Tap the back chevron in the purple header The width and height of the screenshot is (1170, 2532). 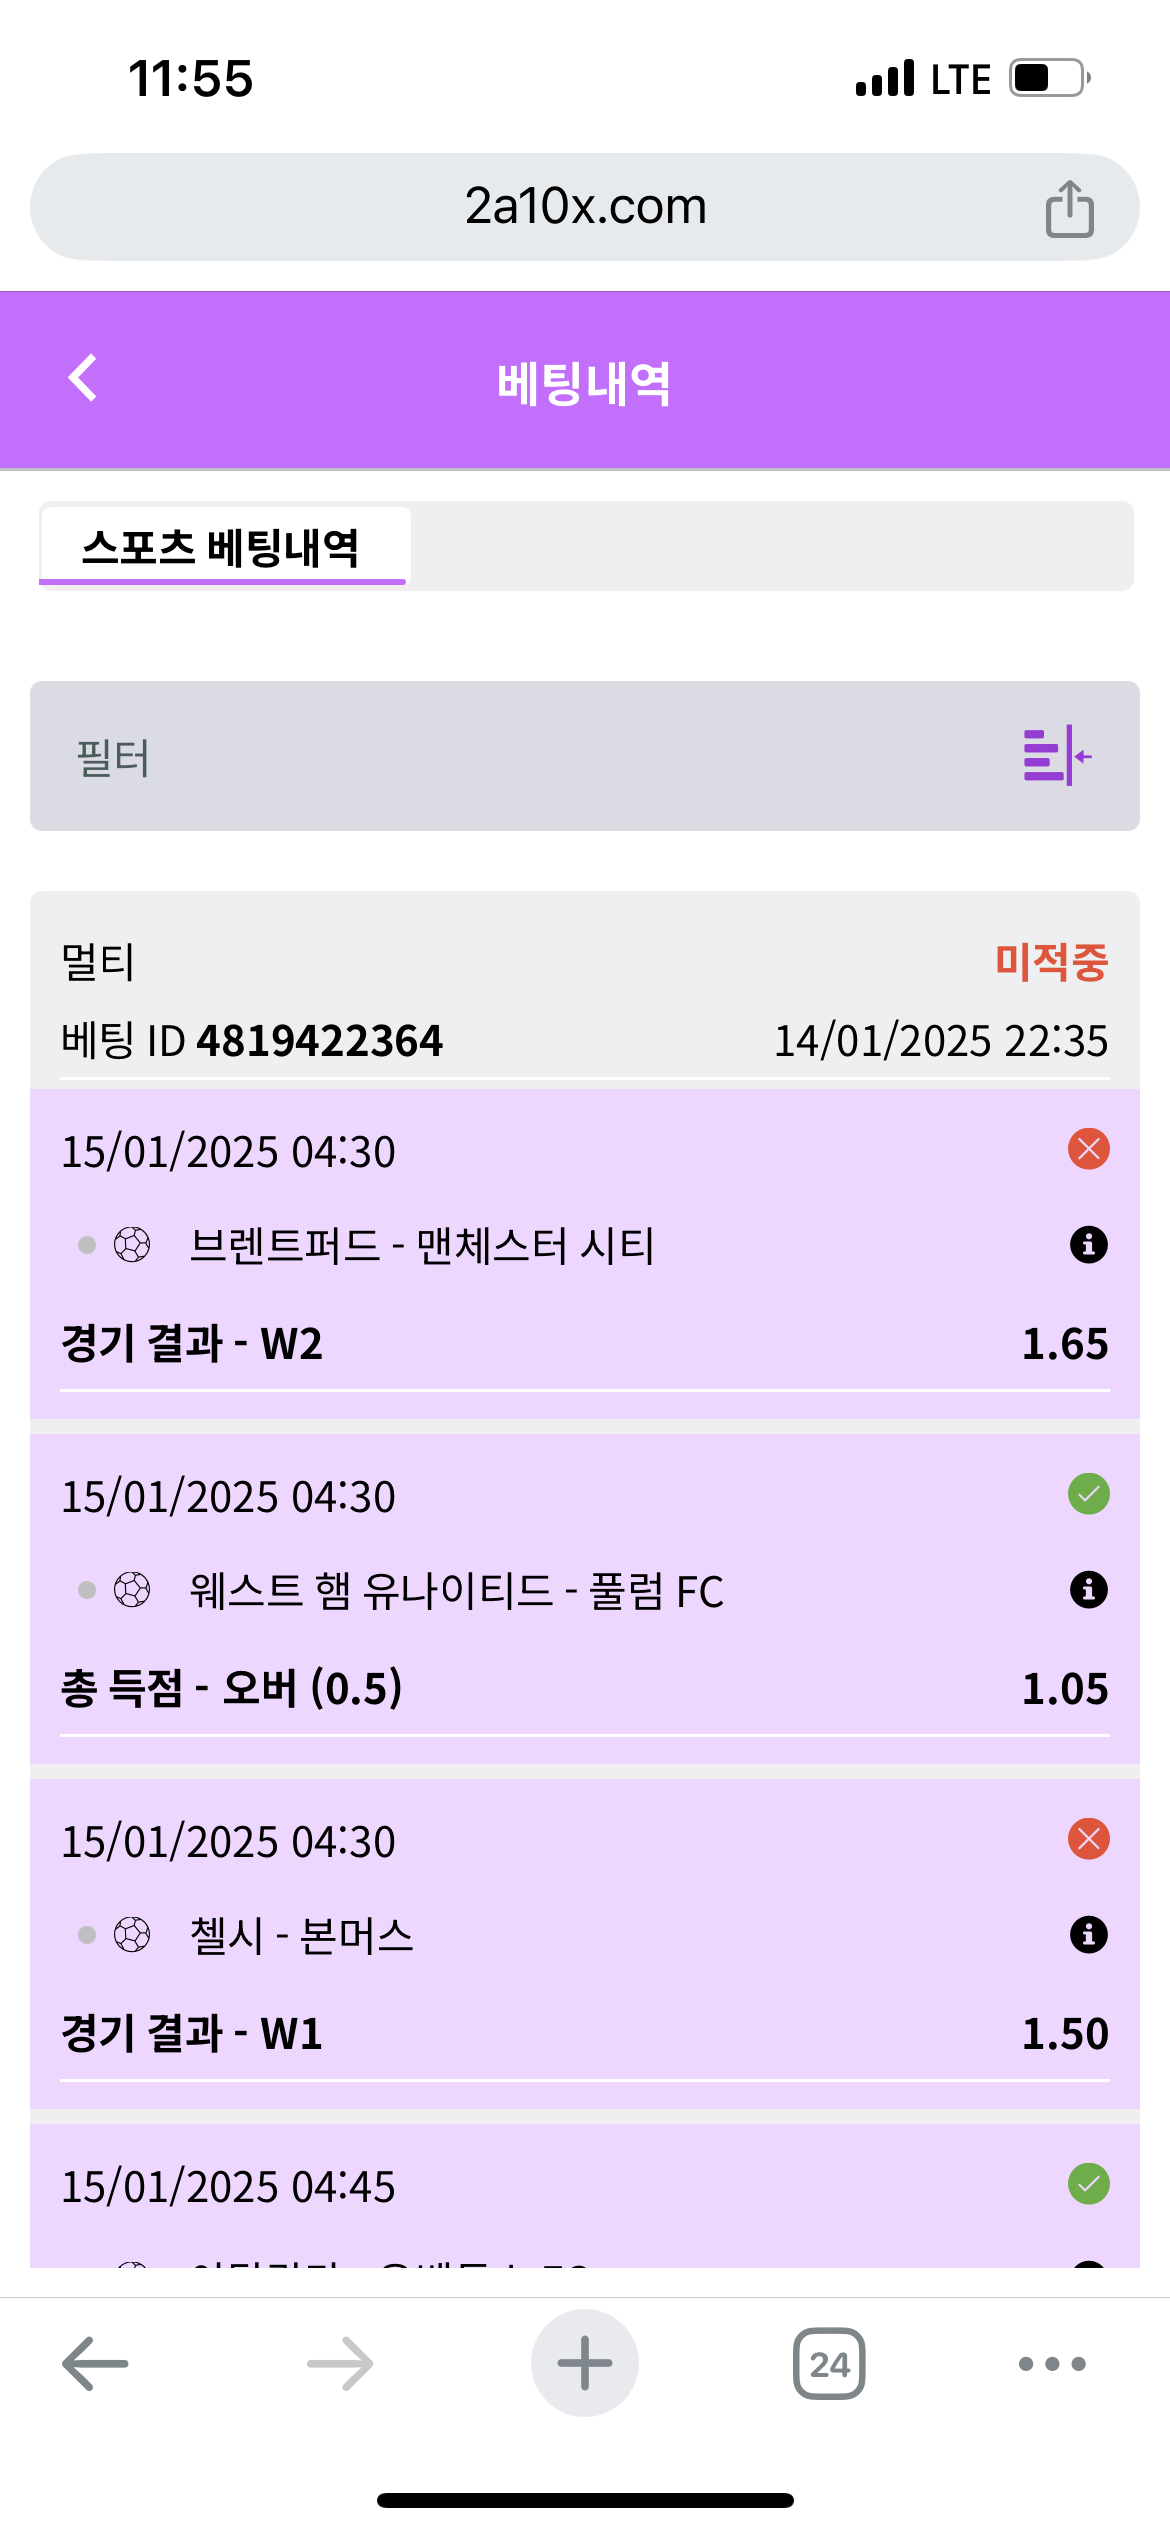83,379
